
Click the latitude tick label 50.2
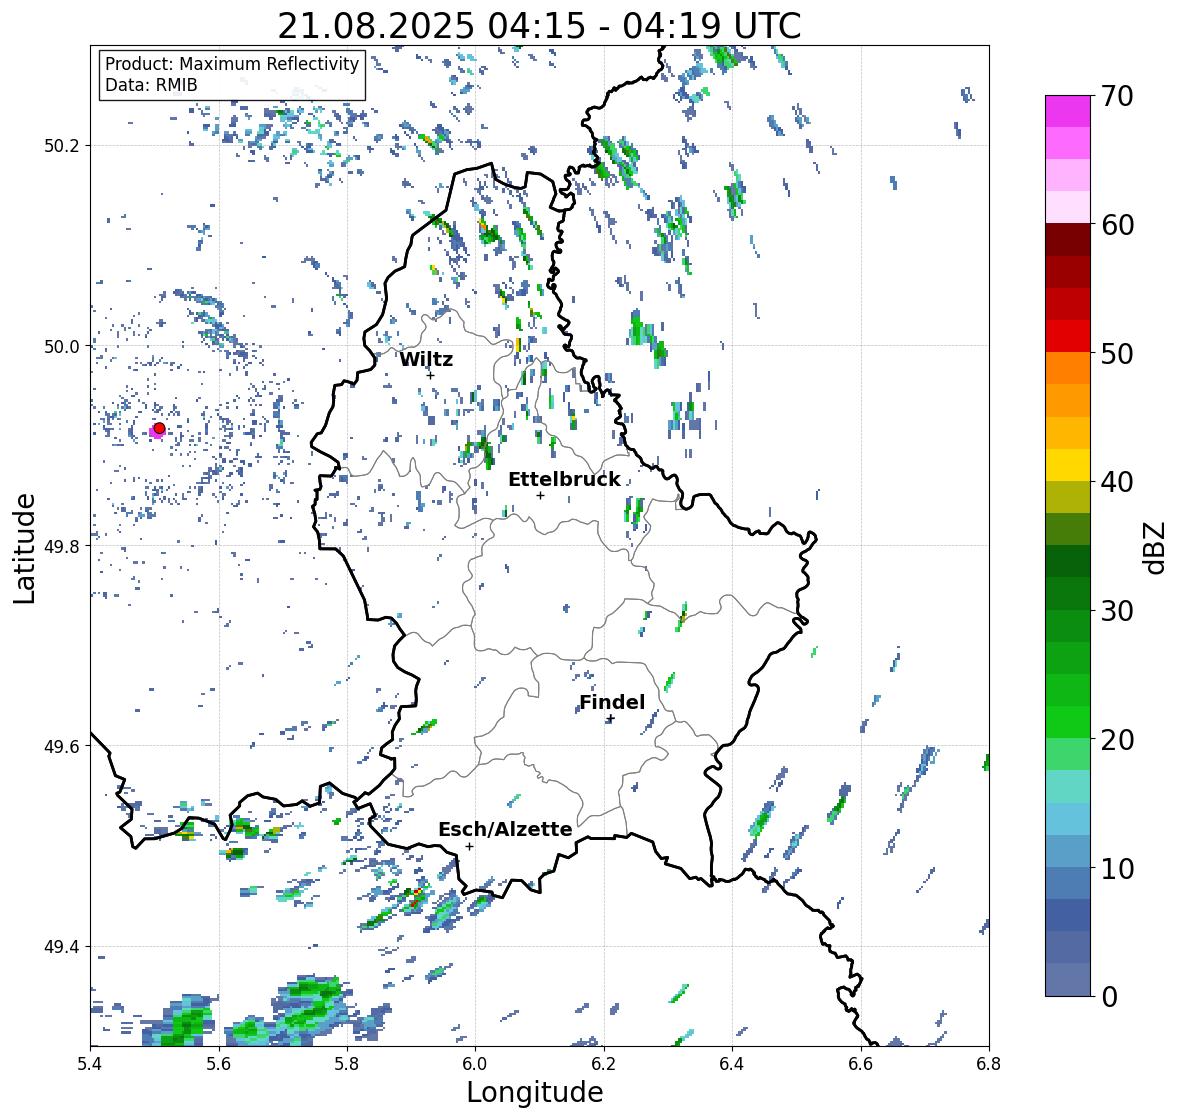pos(61,146)
